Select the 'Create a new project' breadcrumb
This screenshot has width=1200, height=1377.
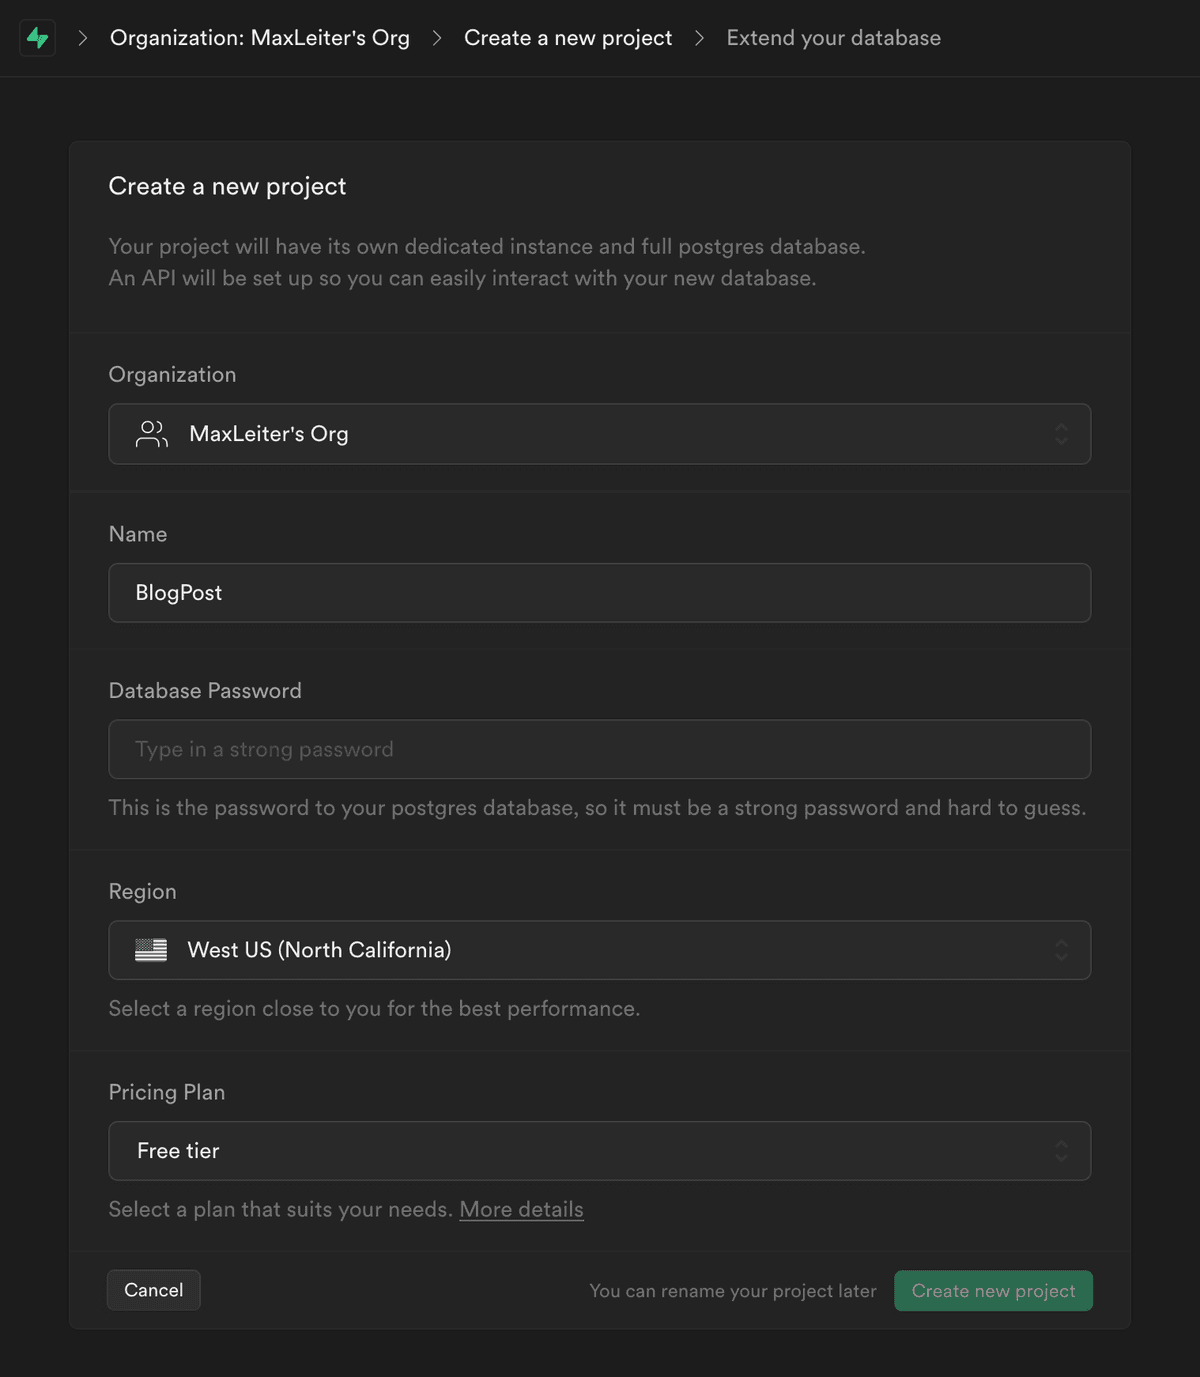(x=567, y=38)
